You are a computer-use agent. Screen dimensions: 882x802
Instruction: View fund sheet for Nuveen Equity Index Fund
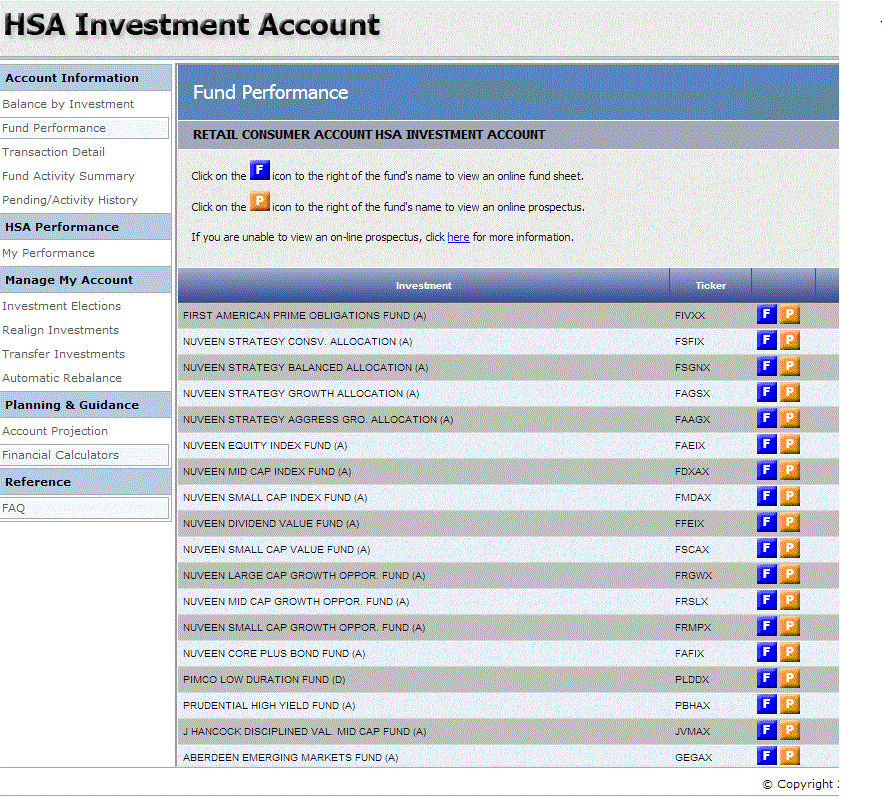coord(766,444)
